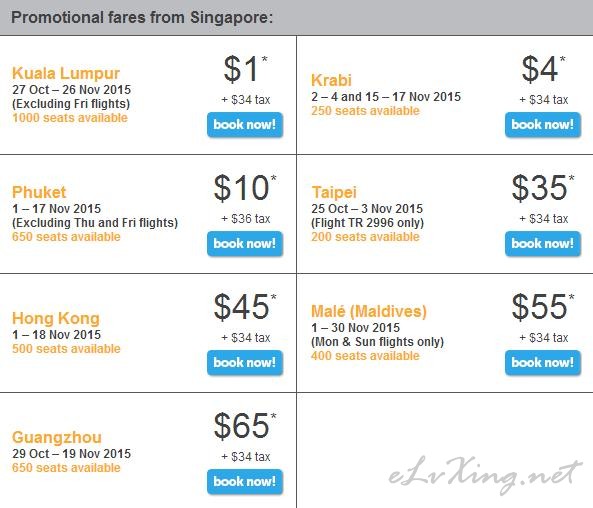Open the Guangzhou destination title

point(57,437)
